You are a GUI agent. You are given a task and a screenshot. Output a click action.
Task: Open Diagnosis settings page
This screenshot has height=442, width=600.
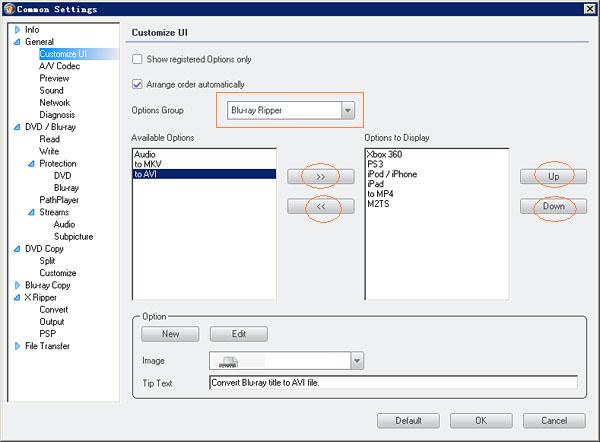pos(57,115)
